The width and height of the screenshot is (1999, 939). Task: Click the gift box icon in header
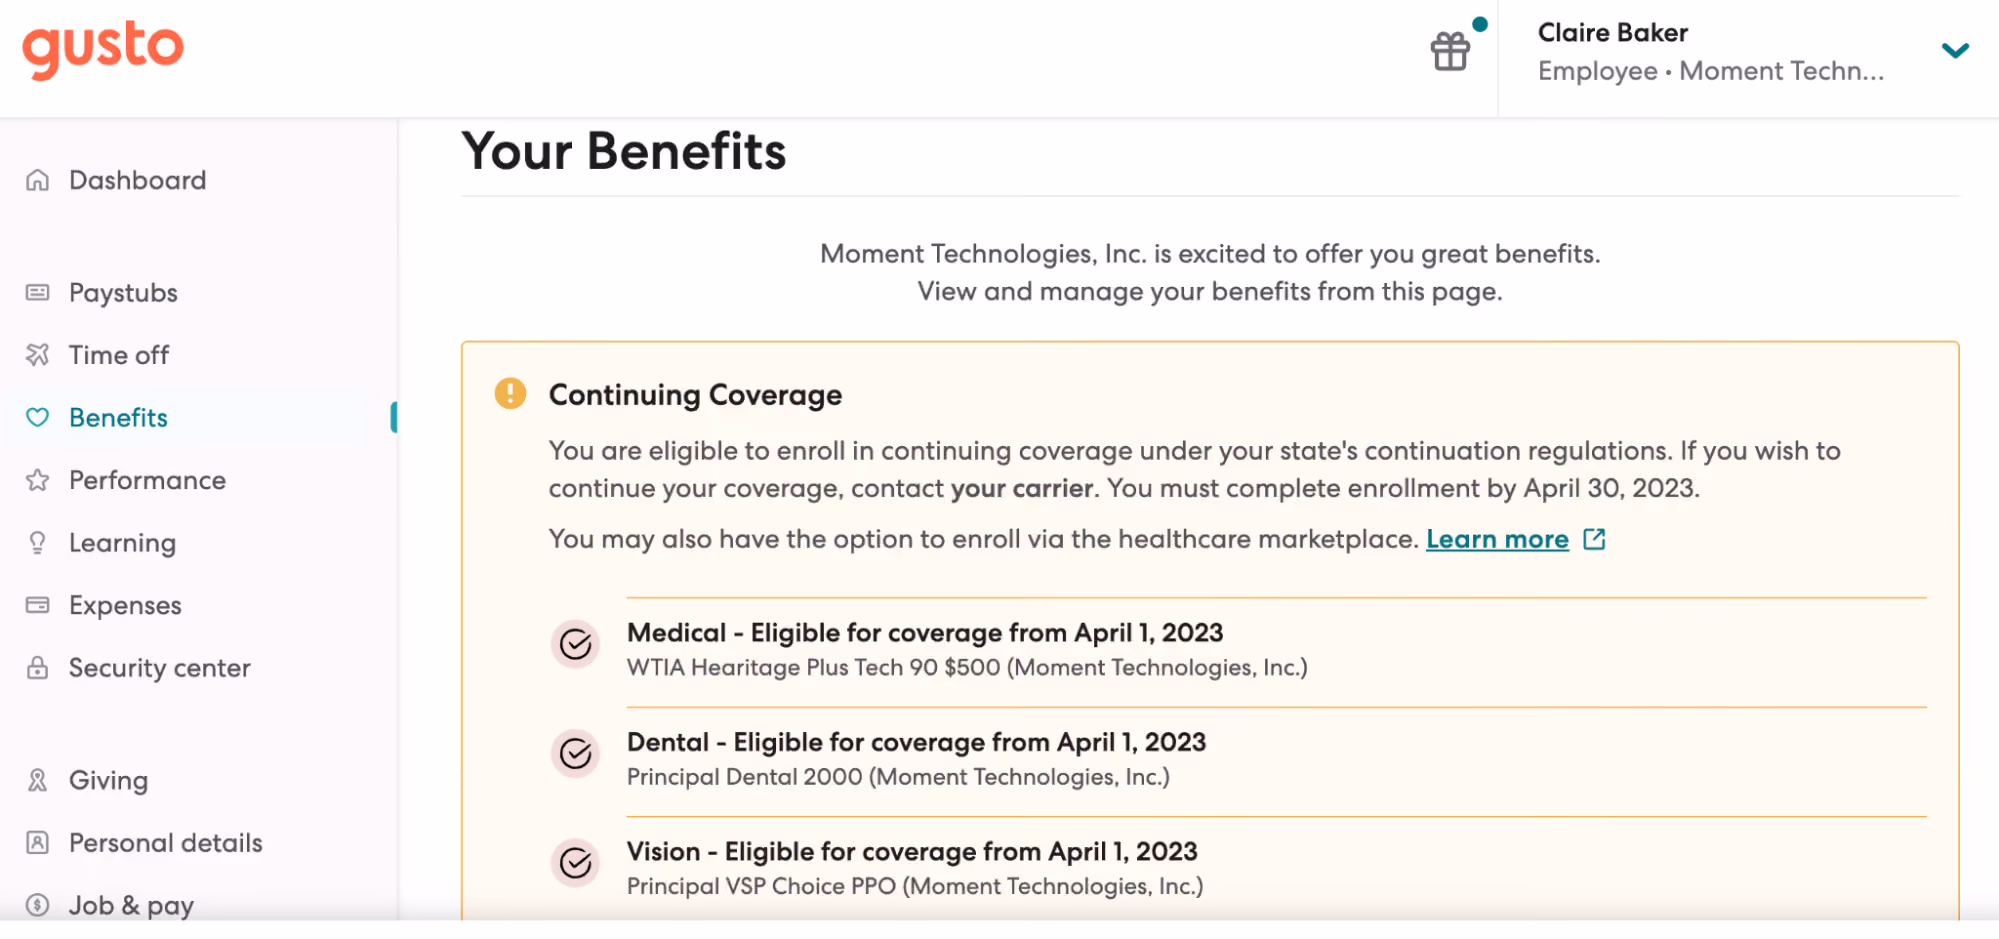coord(1449,51)
